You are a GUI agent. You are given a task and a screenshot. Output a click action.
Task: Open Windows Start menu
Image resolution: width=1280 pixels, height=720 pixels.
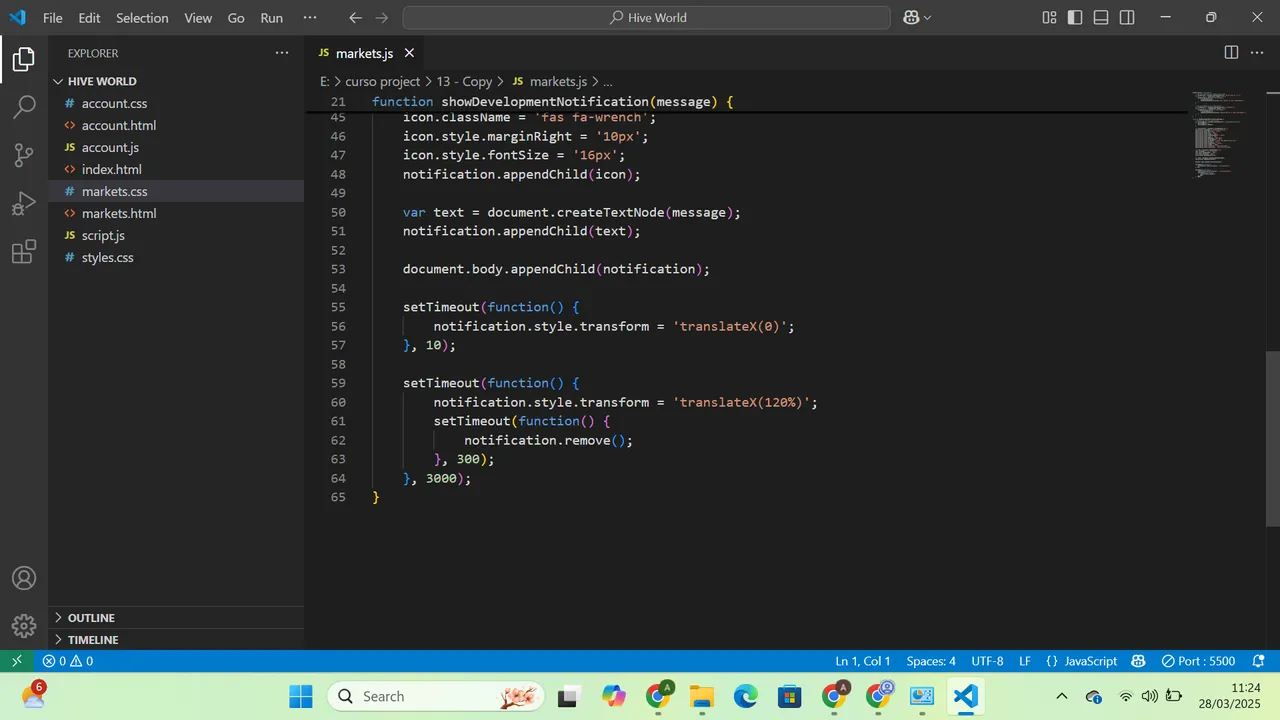(301, 696)
